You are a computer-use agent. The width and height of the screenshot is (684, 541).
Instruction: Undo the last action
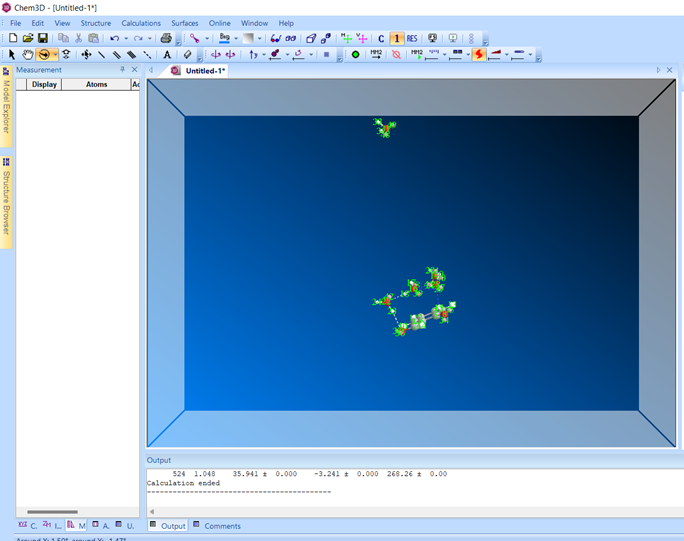tap(115, 38)
